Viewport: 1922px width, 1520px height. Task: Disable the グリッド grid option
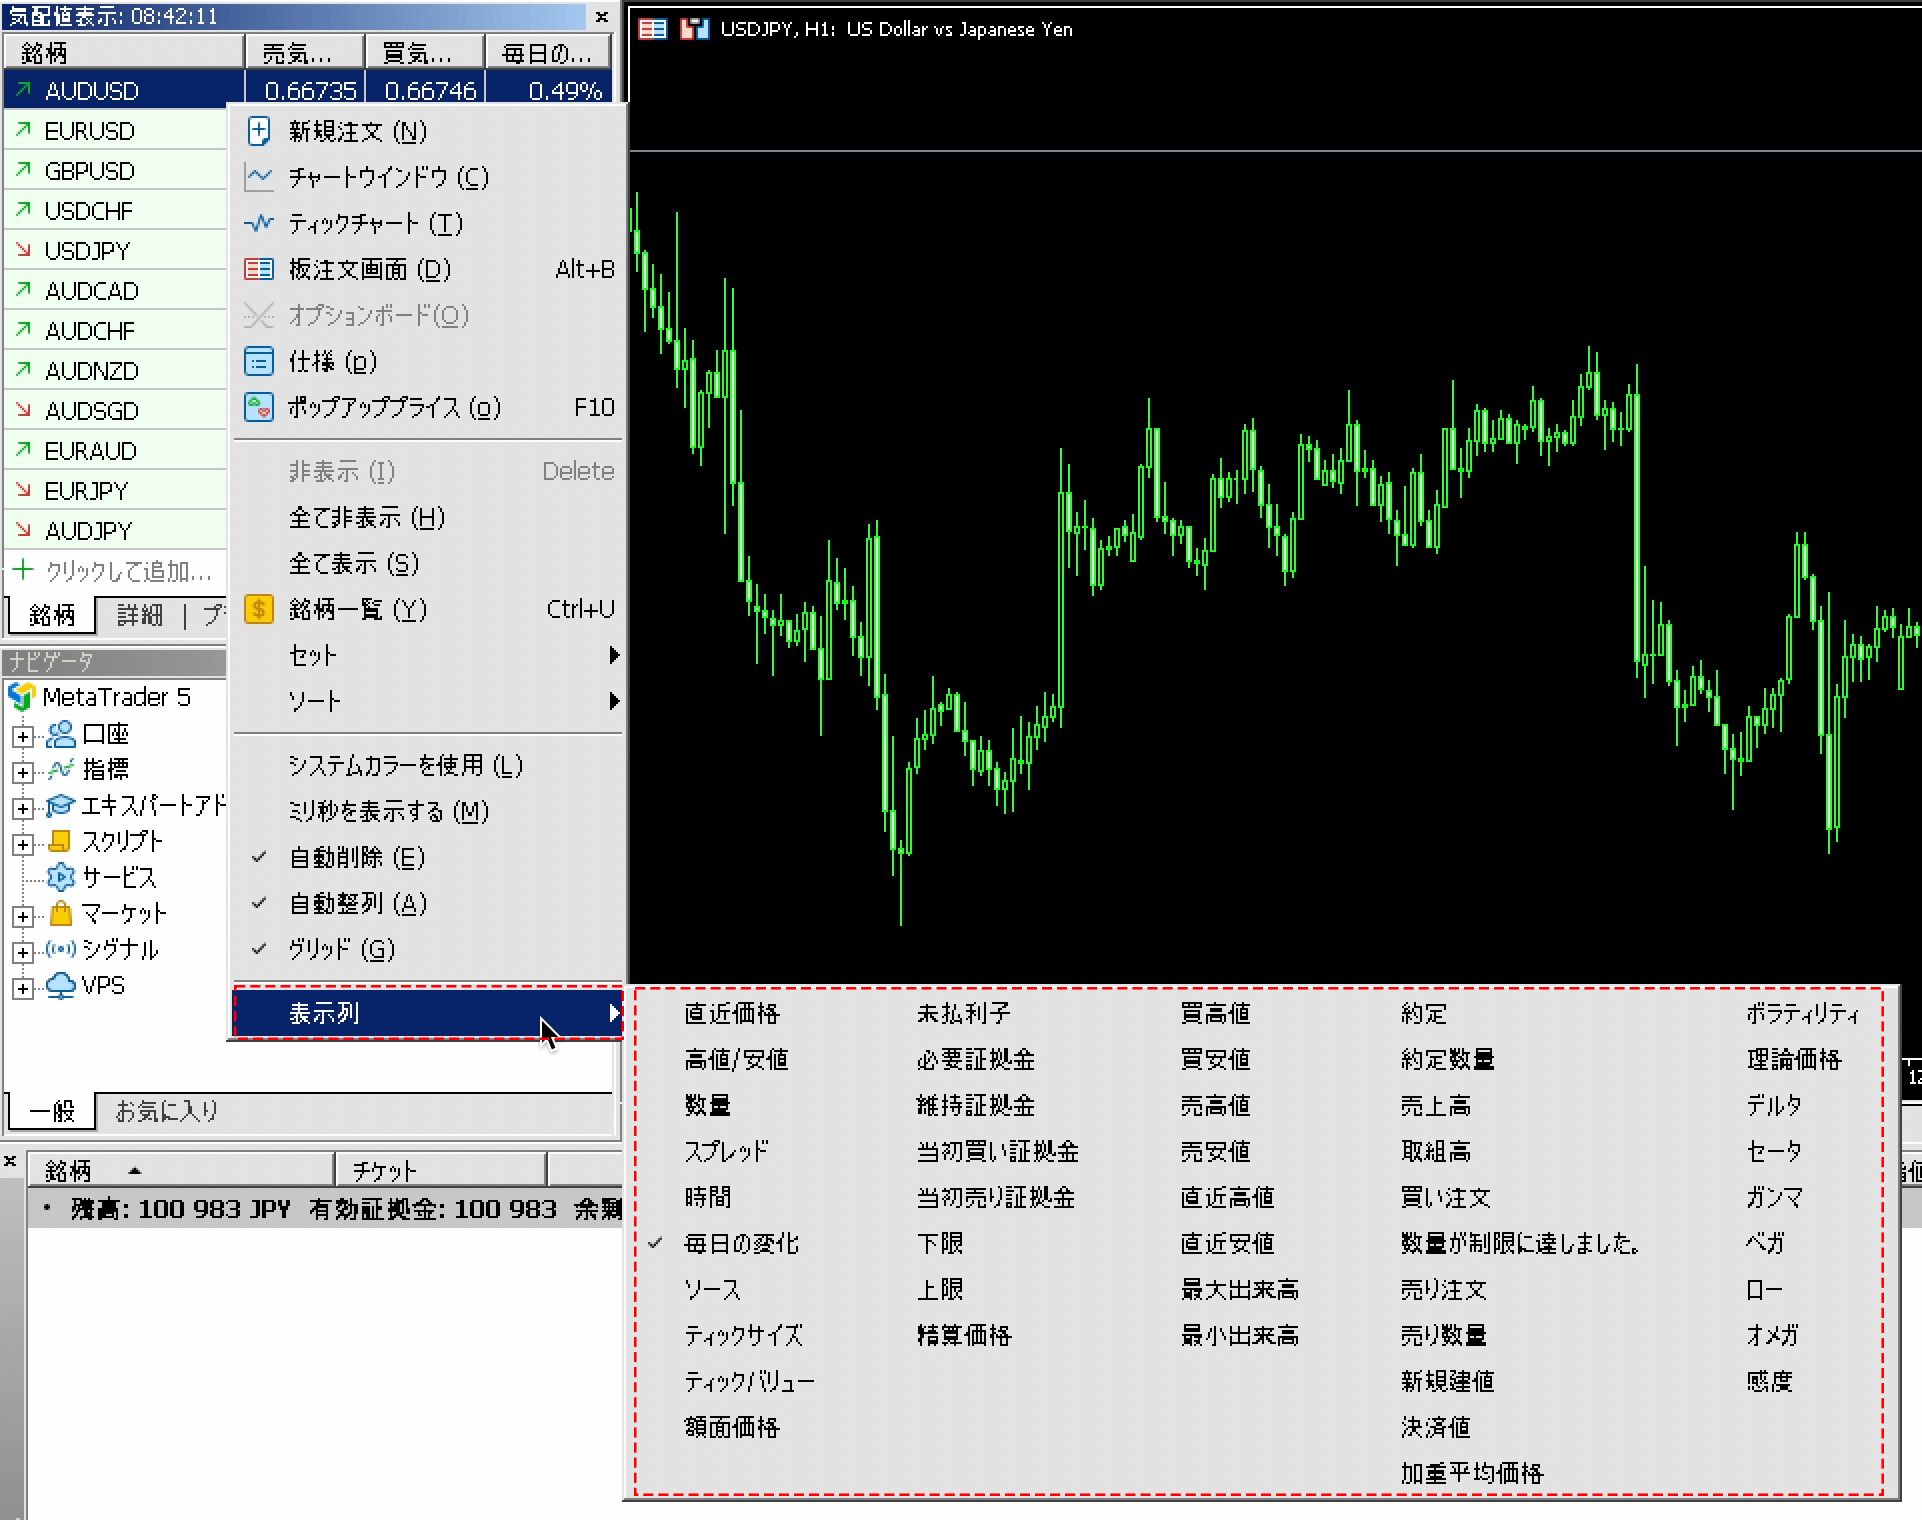pos(341,949)
